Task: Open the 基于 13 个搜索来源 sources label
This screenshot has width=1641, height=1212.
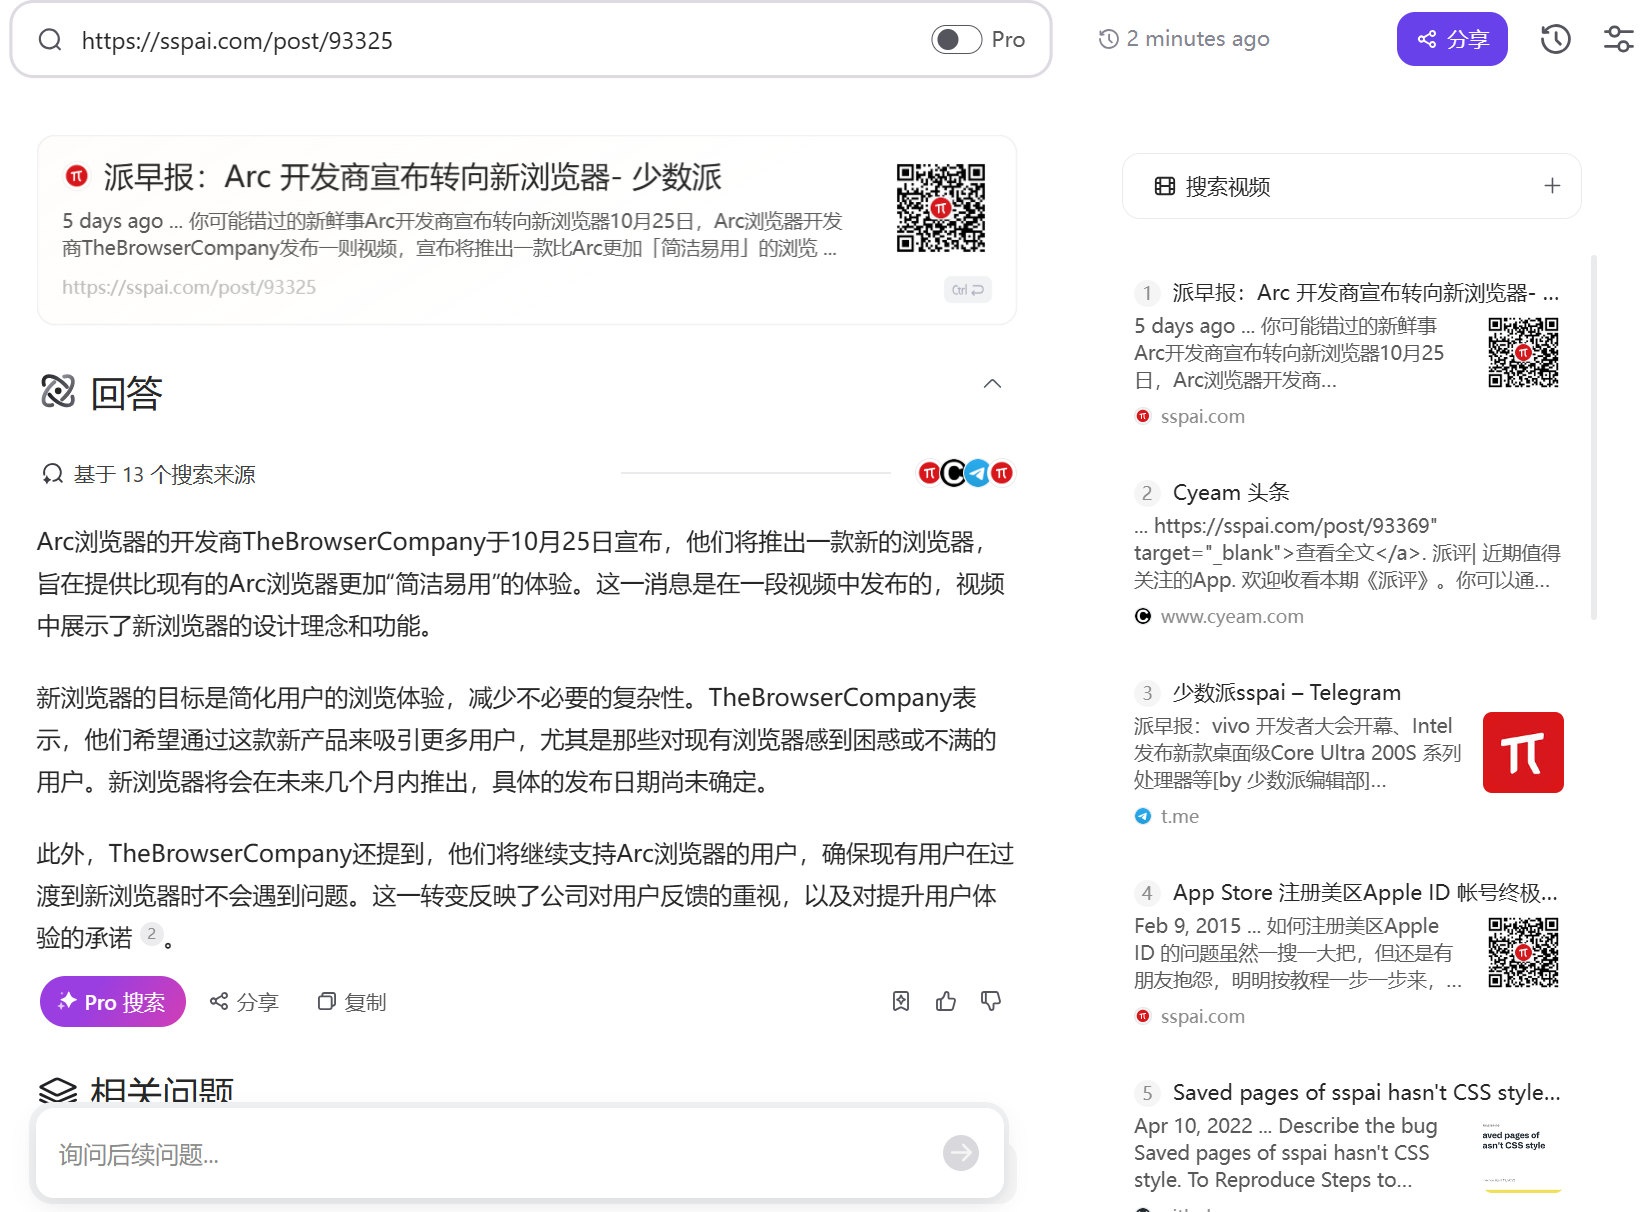Action: point(165,474)
